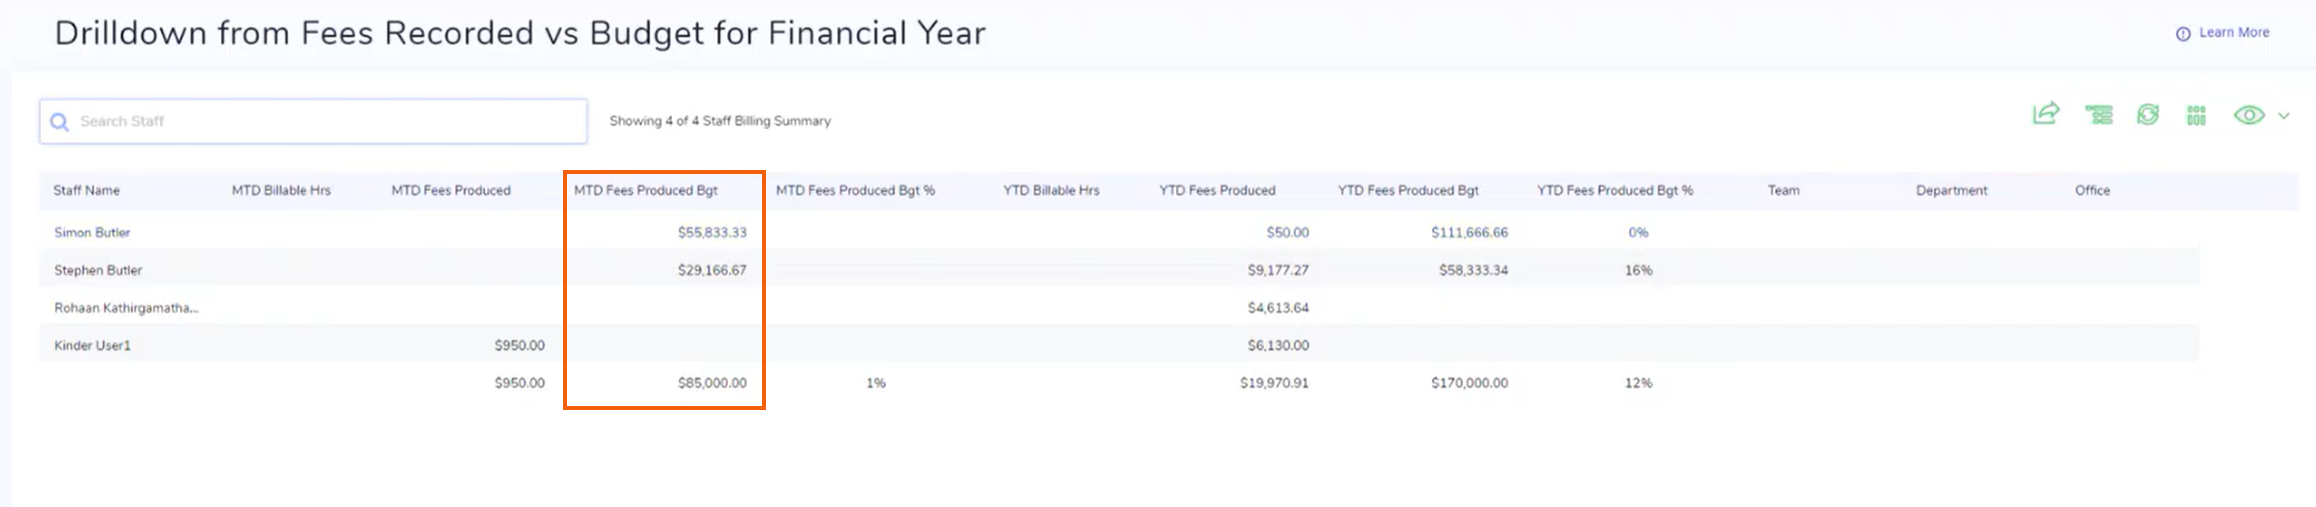Open the column chooser grid icon

[2196, 115]
